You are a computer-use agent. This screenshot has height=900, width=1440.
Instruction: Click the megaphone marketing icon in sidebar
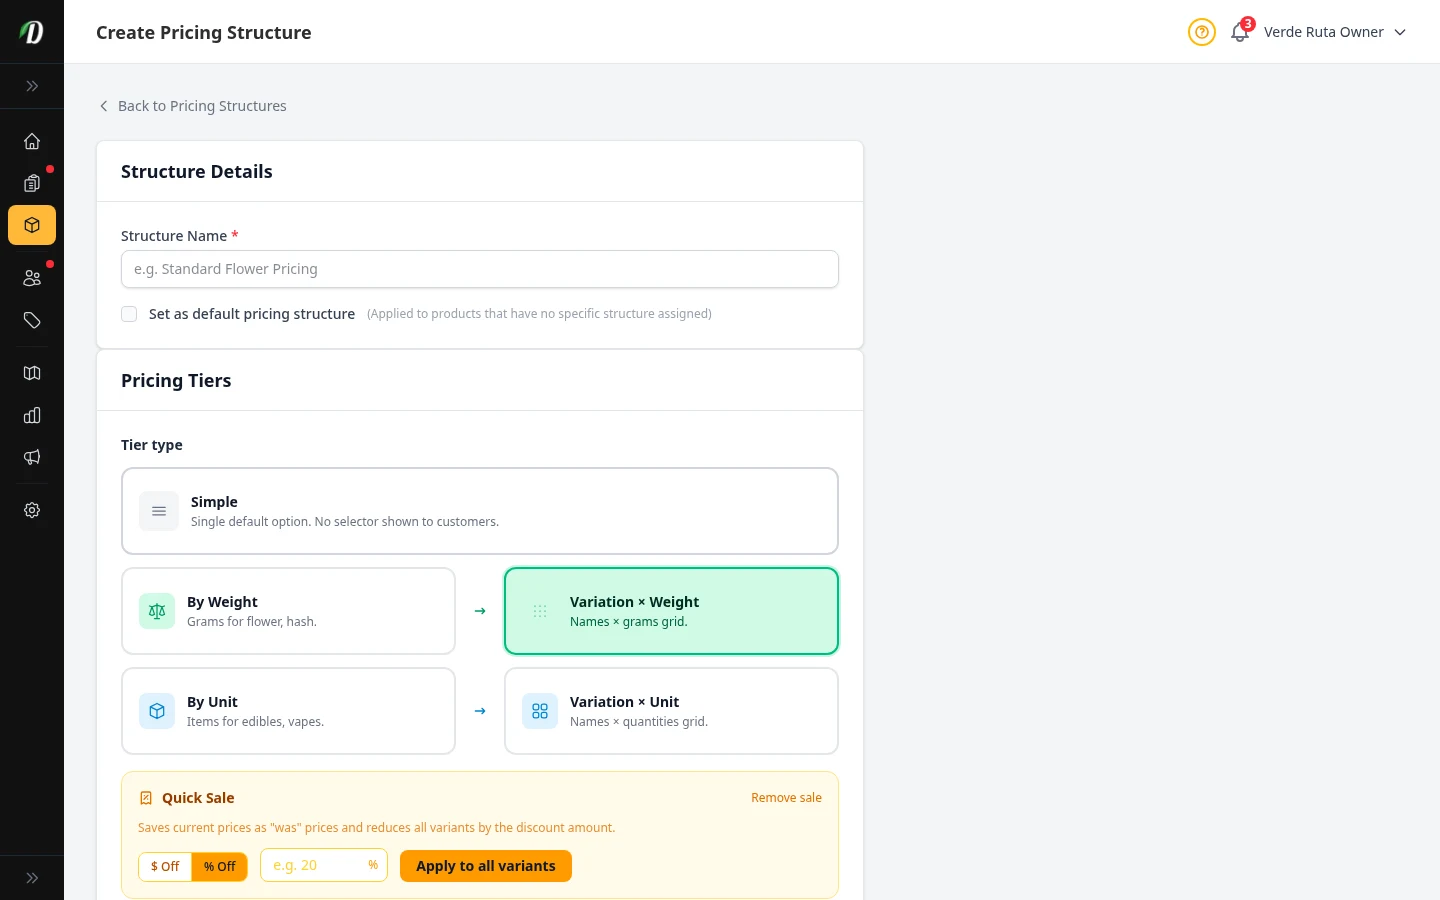coord(32,457)
